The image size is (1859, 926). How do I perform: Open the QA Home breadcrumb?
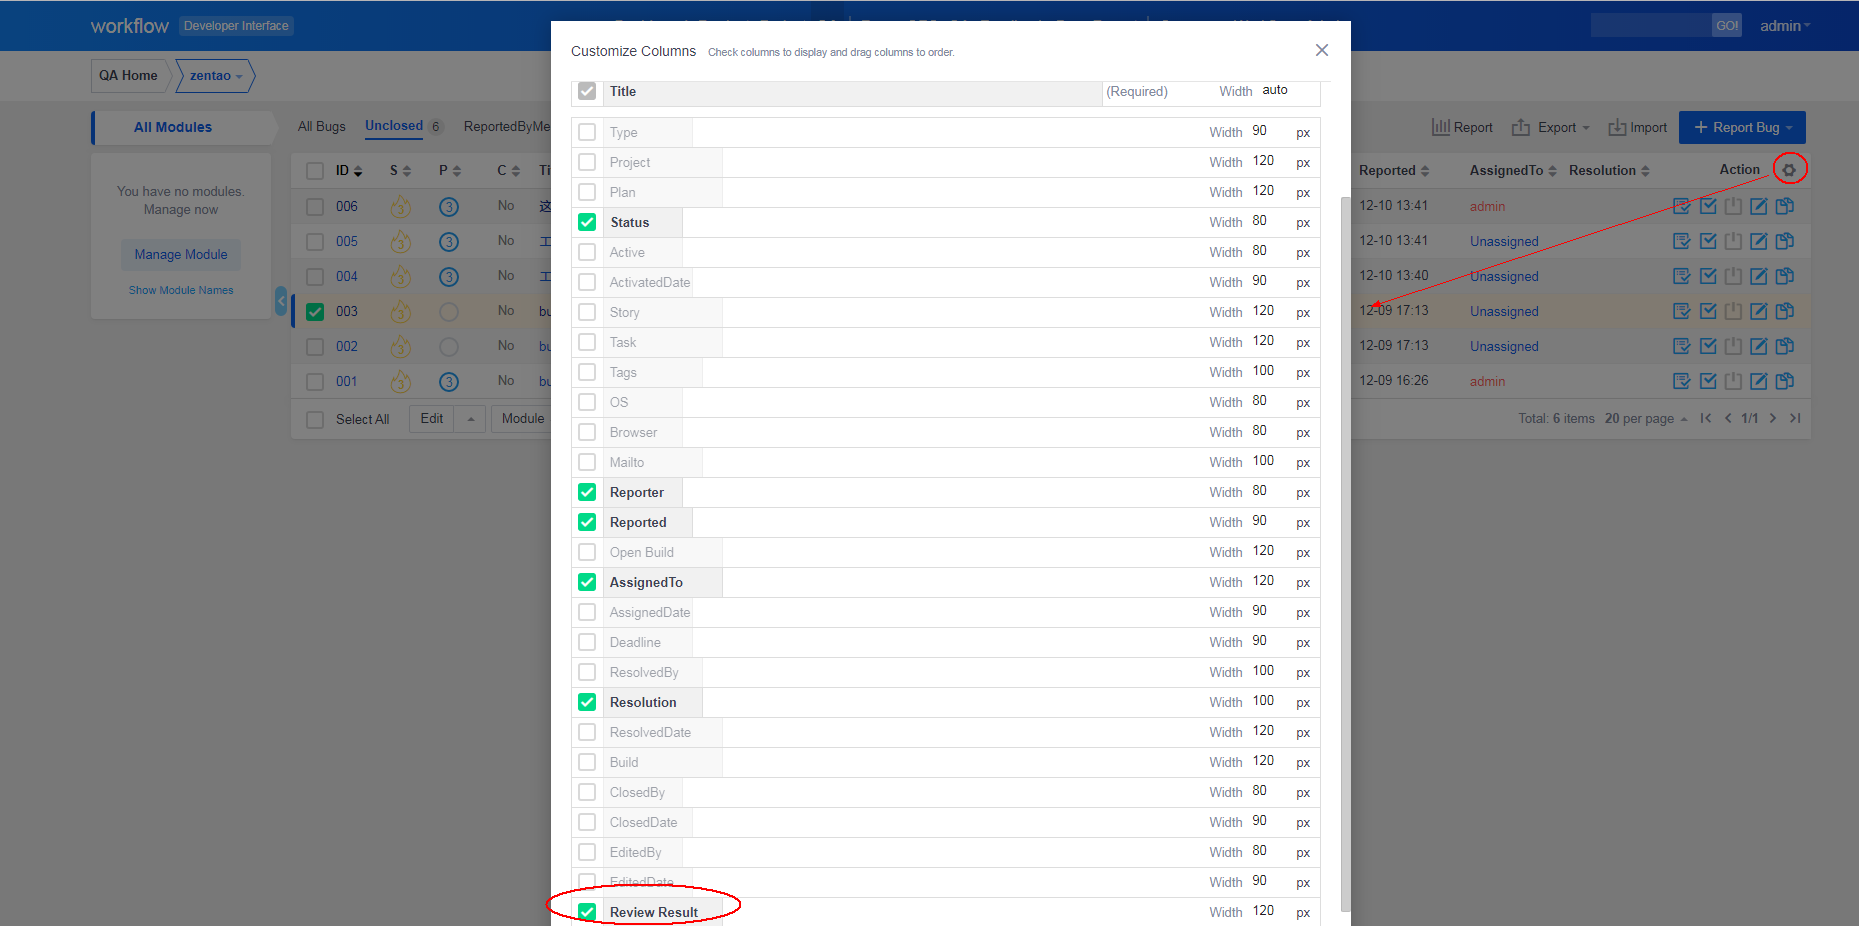[x=128, y=75]
